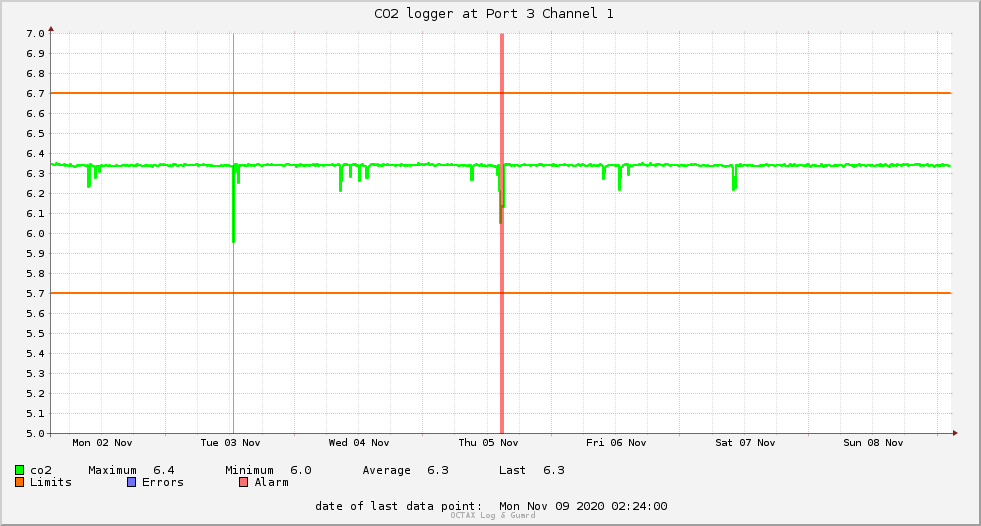Click the last data point date 'Mon Nov 09 2020 02:24:00'

(583, 506)
